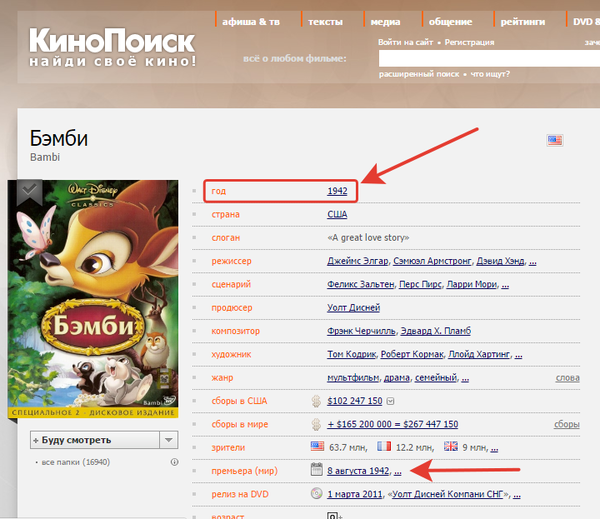The image size is (600, 519).
Task: Click the $102 247 150 box office link
Action: pyautogui.click(x=355, y=401)
